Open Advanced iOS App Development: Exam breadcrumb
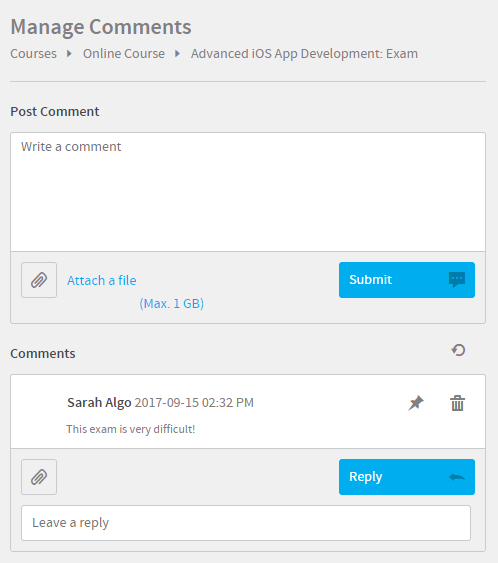Screen dimensions: 498x563 coord(304,54)
